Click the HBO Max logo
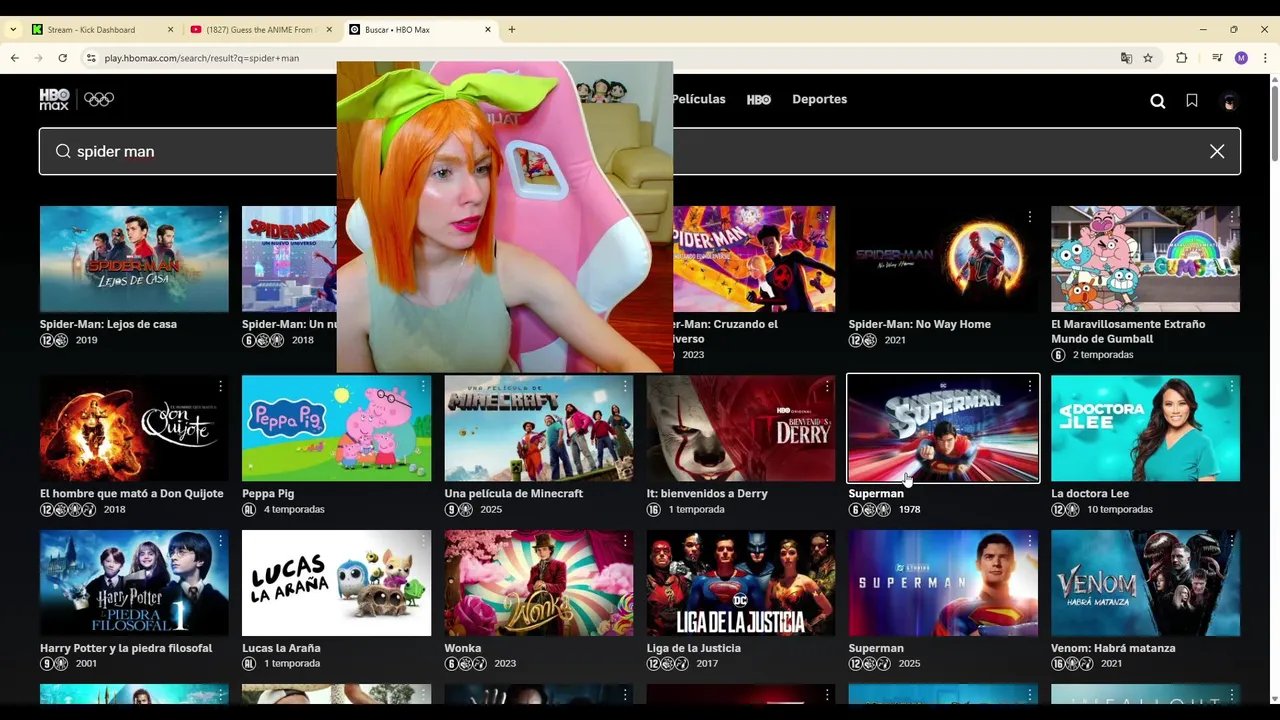The width and height of the screenshot is (1280, 720). (x=54, y=99)
